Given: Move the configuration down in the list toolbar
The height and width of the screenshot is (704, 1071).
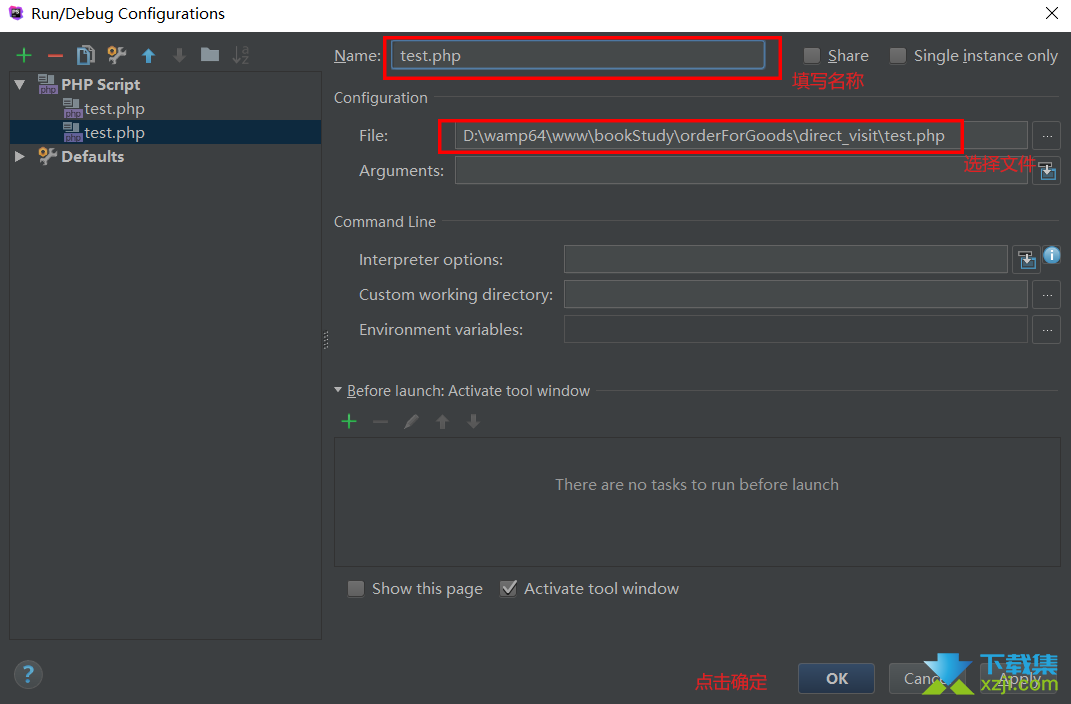Looking at the screenshot, I should (x=179, y=55).
